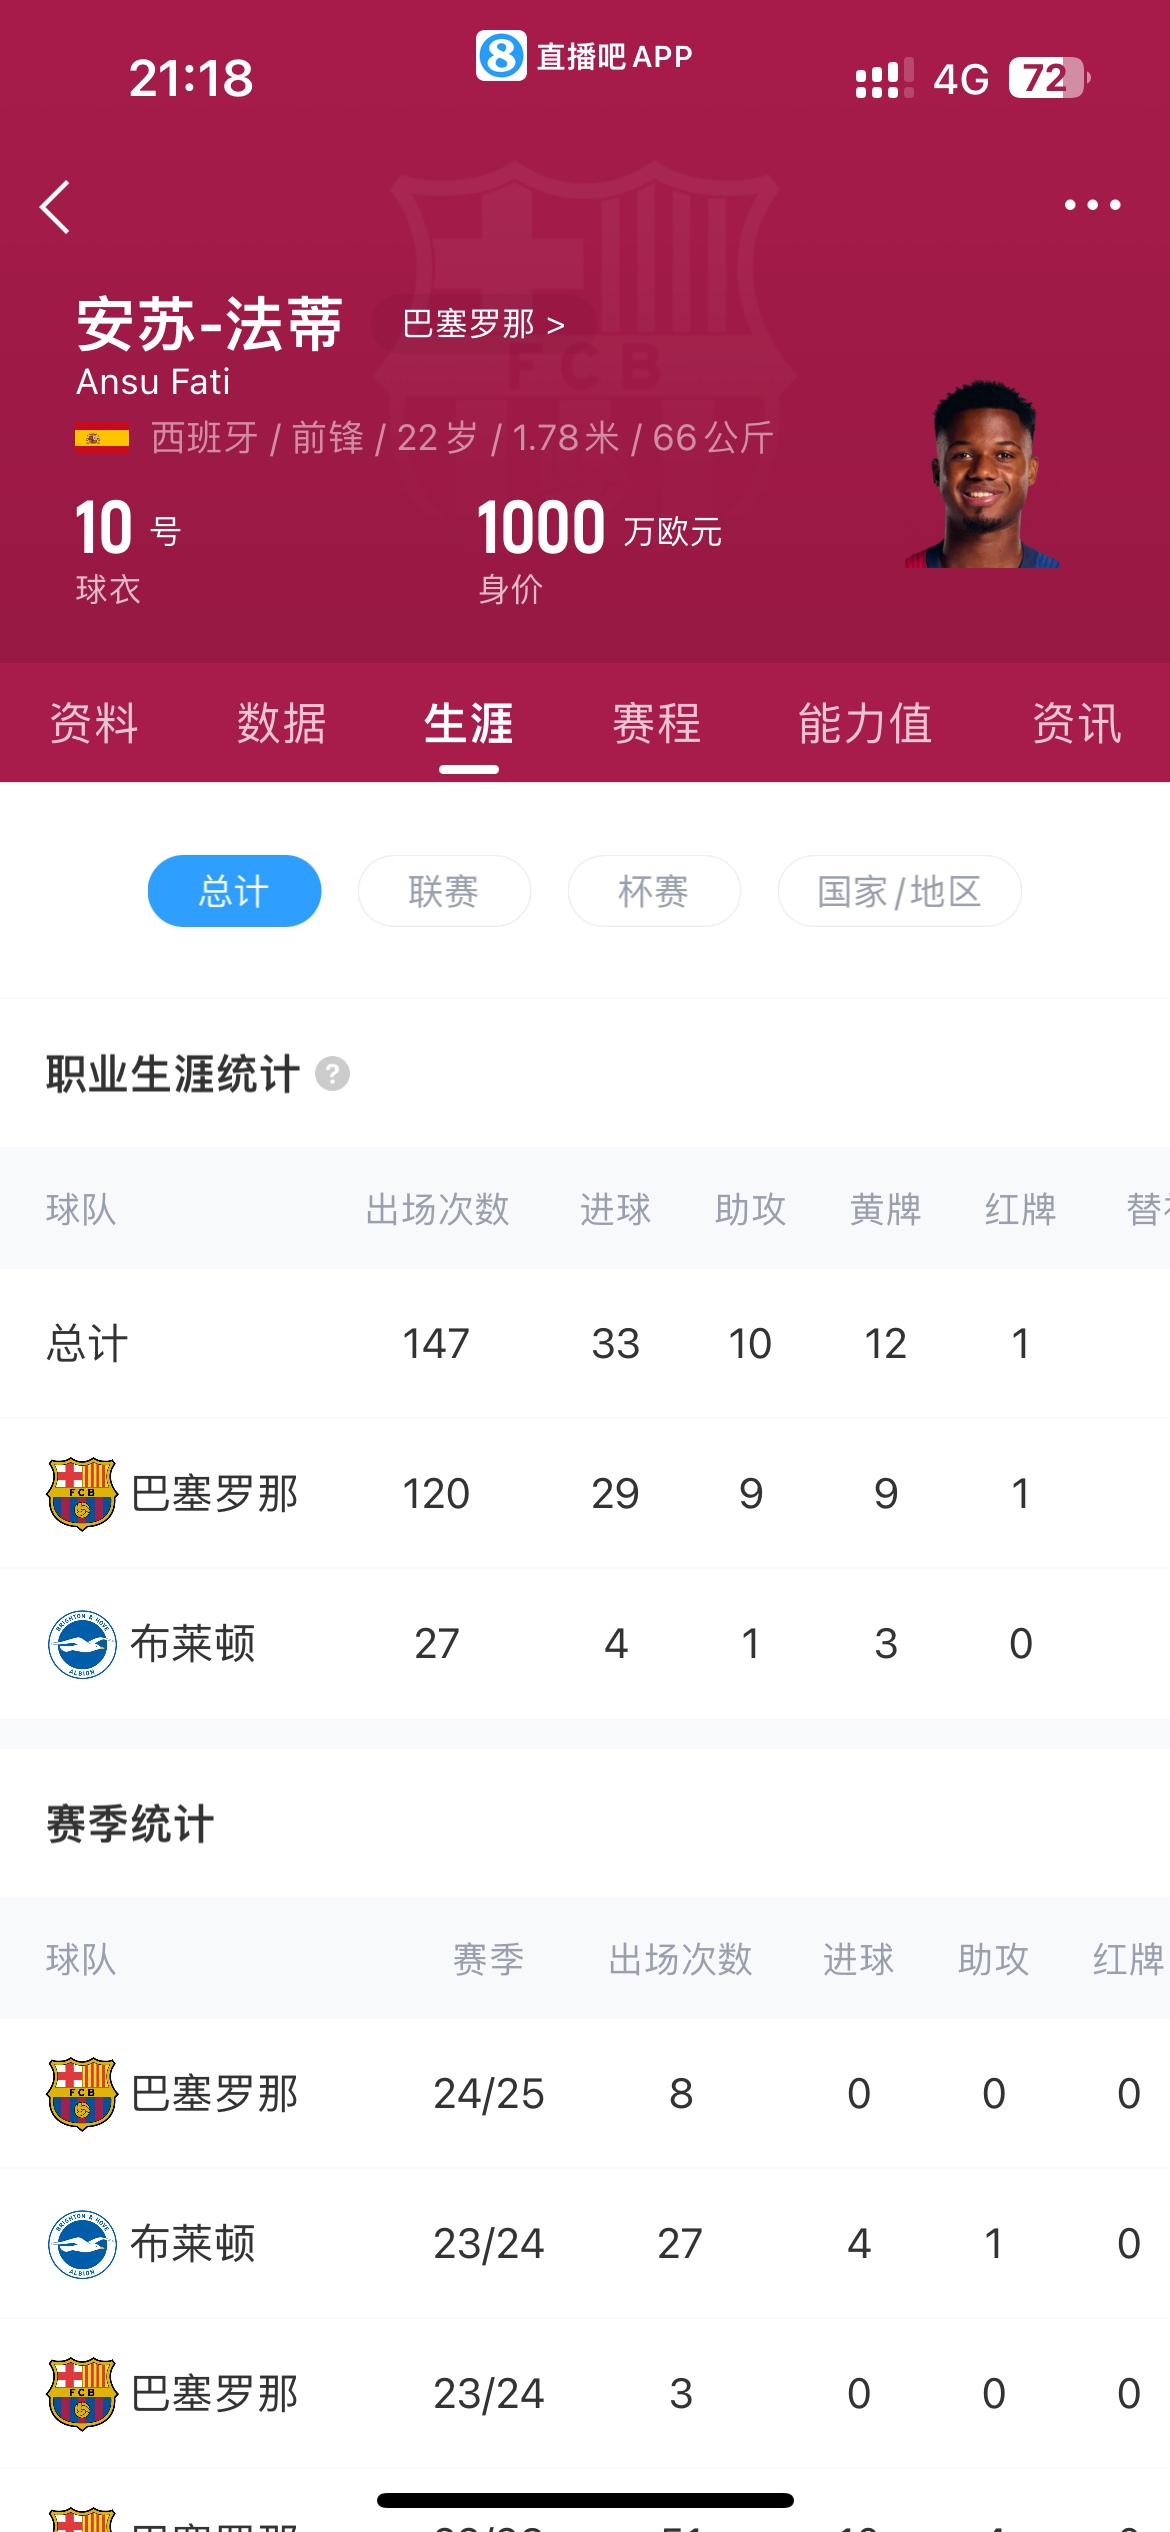Tap the Barcelona crest for 24/25 season

[x=82, y=2093]
